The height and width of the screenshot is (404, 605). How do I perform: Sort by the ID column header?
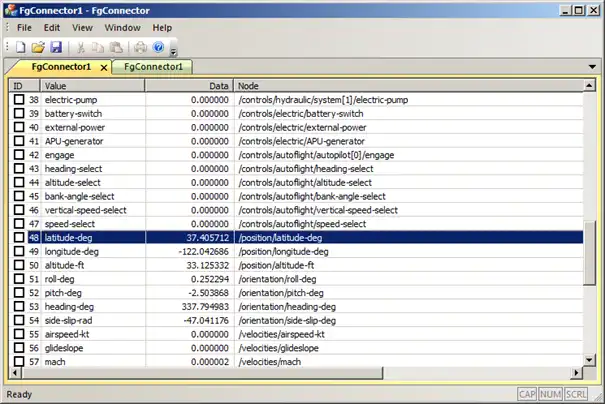24,86
